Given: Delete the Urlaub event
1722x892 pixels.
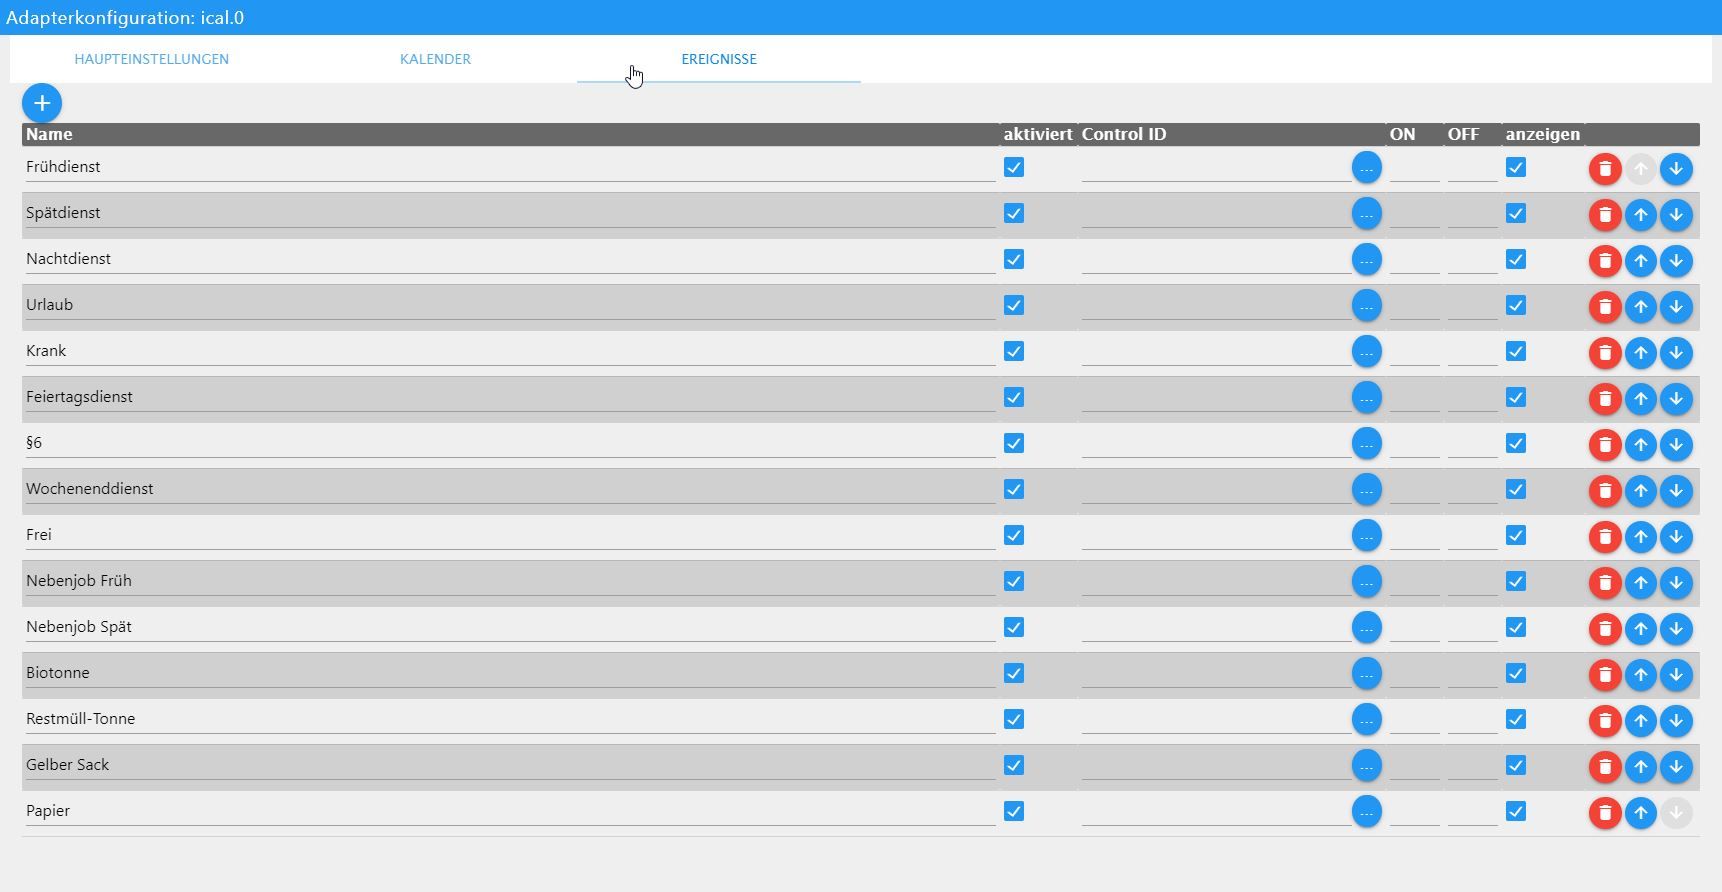Looking at the screenshot, I should (1605, 307).
